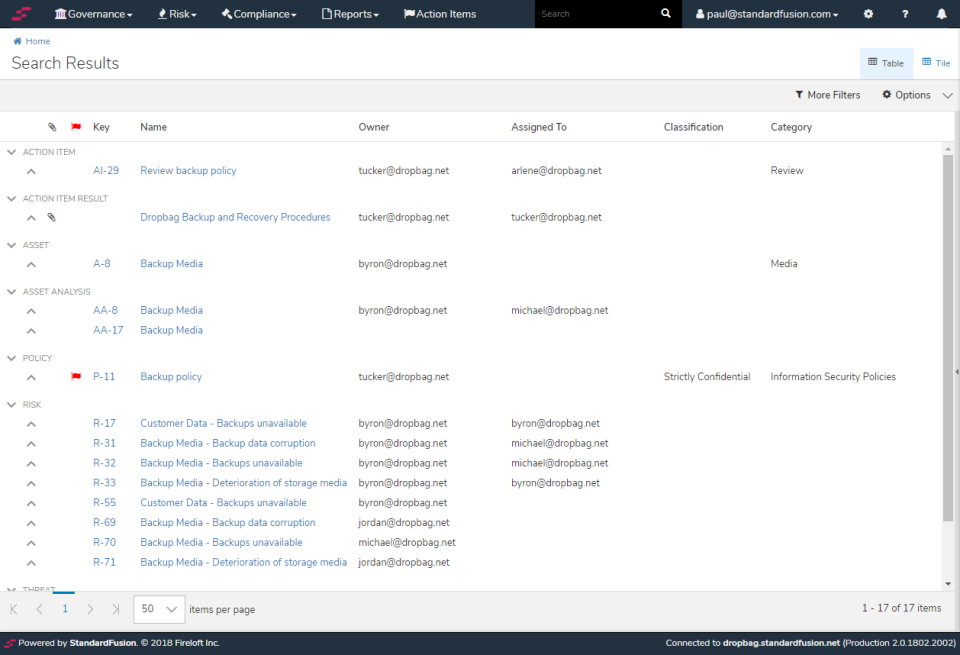Switch to Table view
The image size is (960, 655).
point(886,63)
